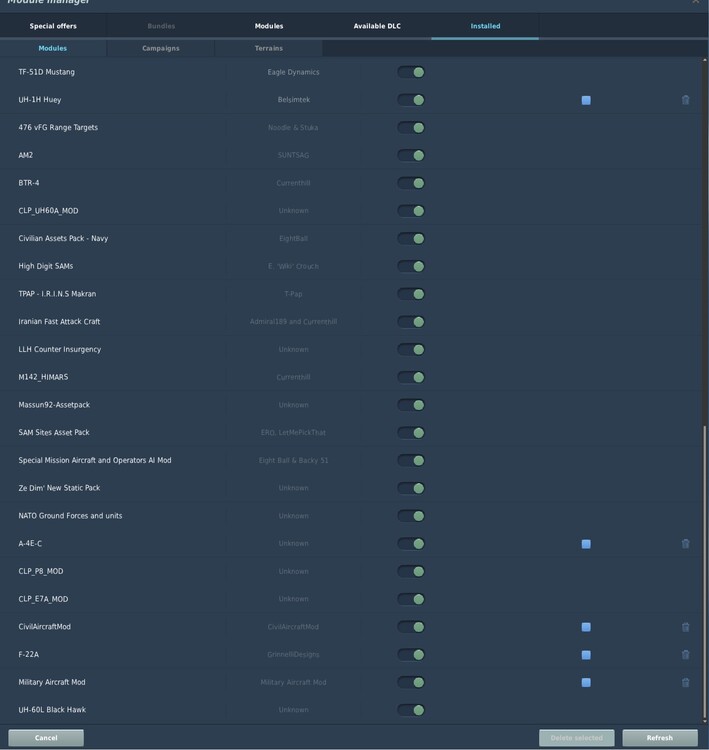Image resolution: width=709 pixels, height=750 pixels.
Task: Click the trash icon for UH-1H Huey
Action: click(x=685, y=100)
